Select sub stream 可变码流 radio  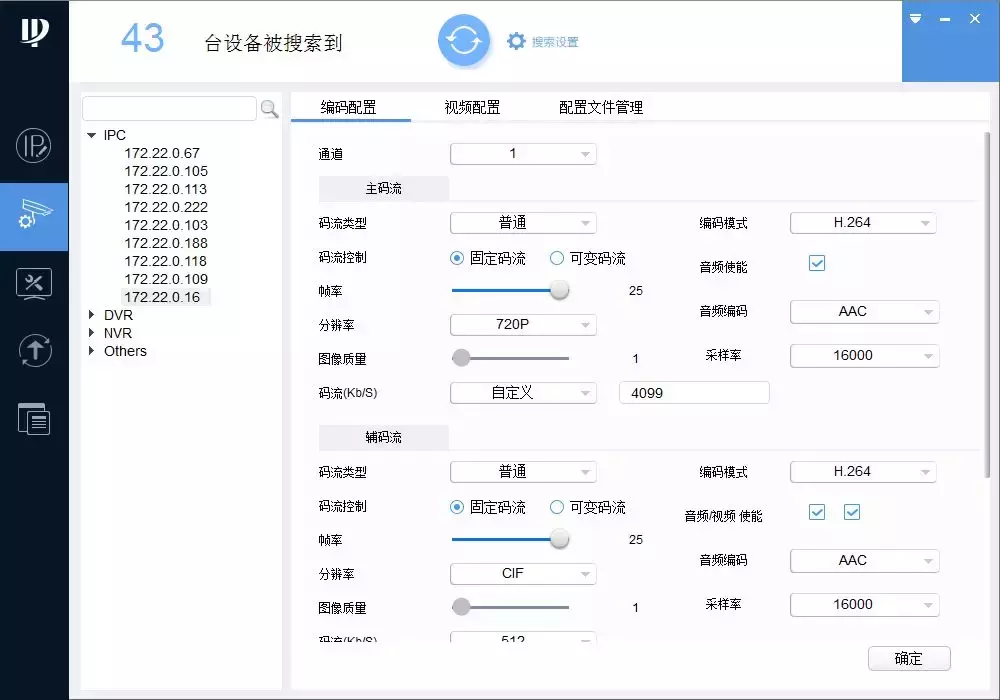point(557,507)
